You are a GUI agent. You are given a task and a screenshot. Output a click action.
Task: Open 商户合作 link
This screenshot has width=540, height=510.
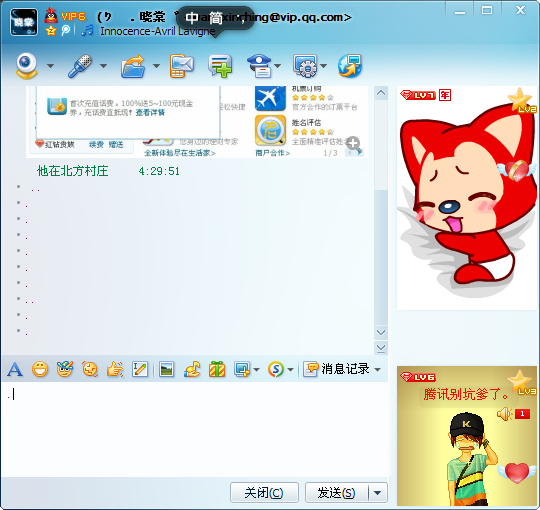(272, 153)
